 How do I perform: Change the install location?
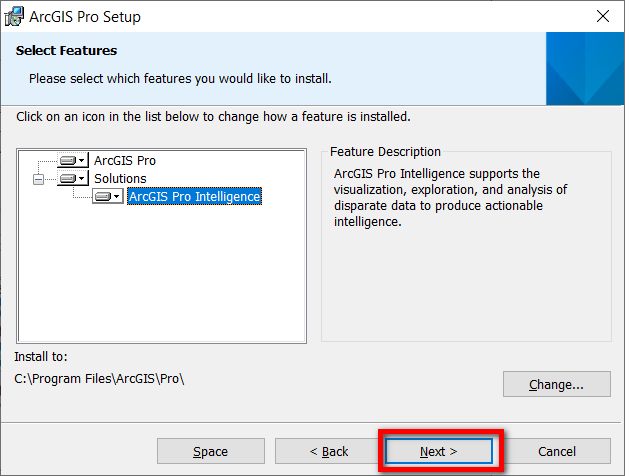[x=557, y=384]
